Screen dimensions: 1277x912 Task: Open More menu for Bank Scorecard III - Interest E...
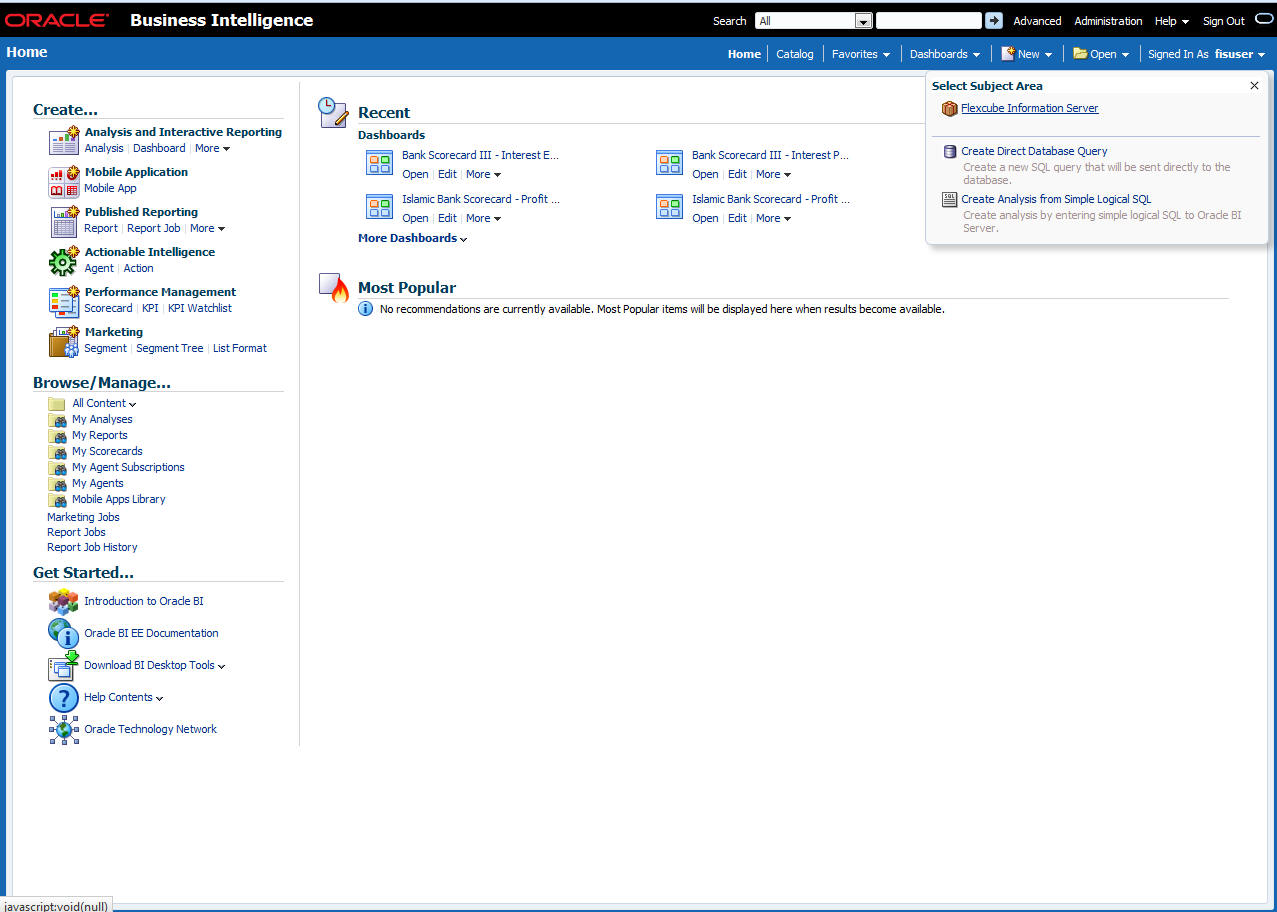pos(483,174)
